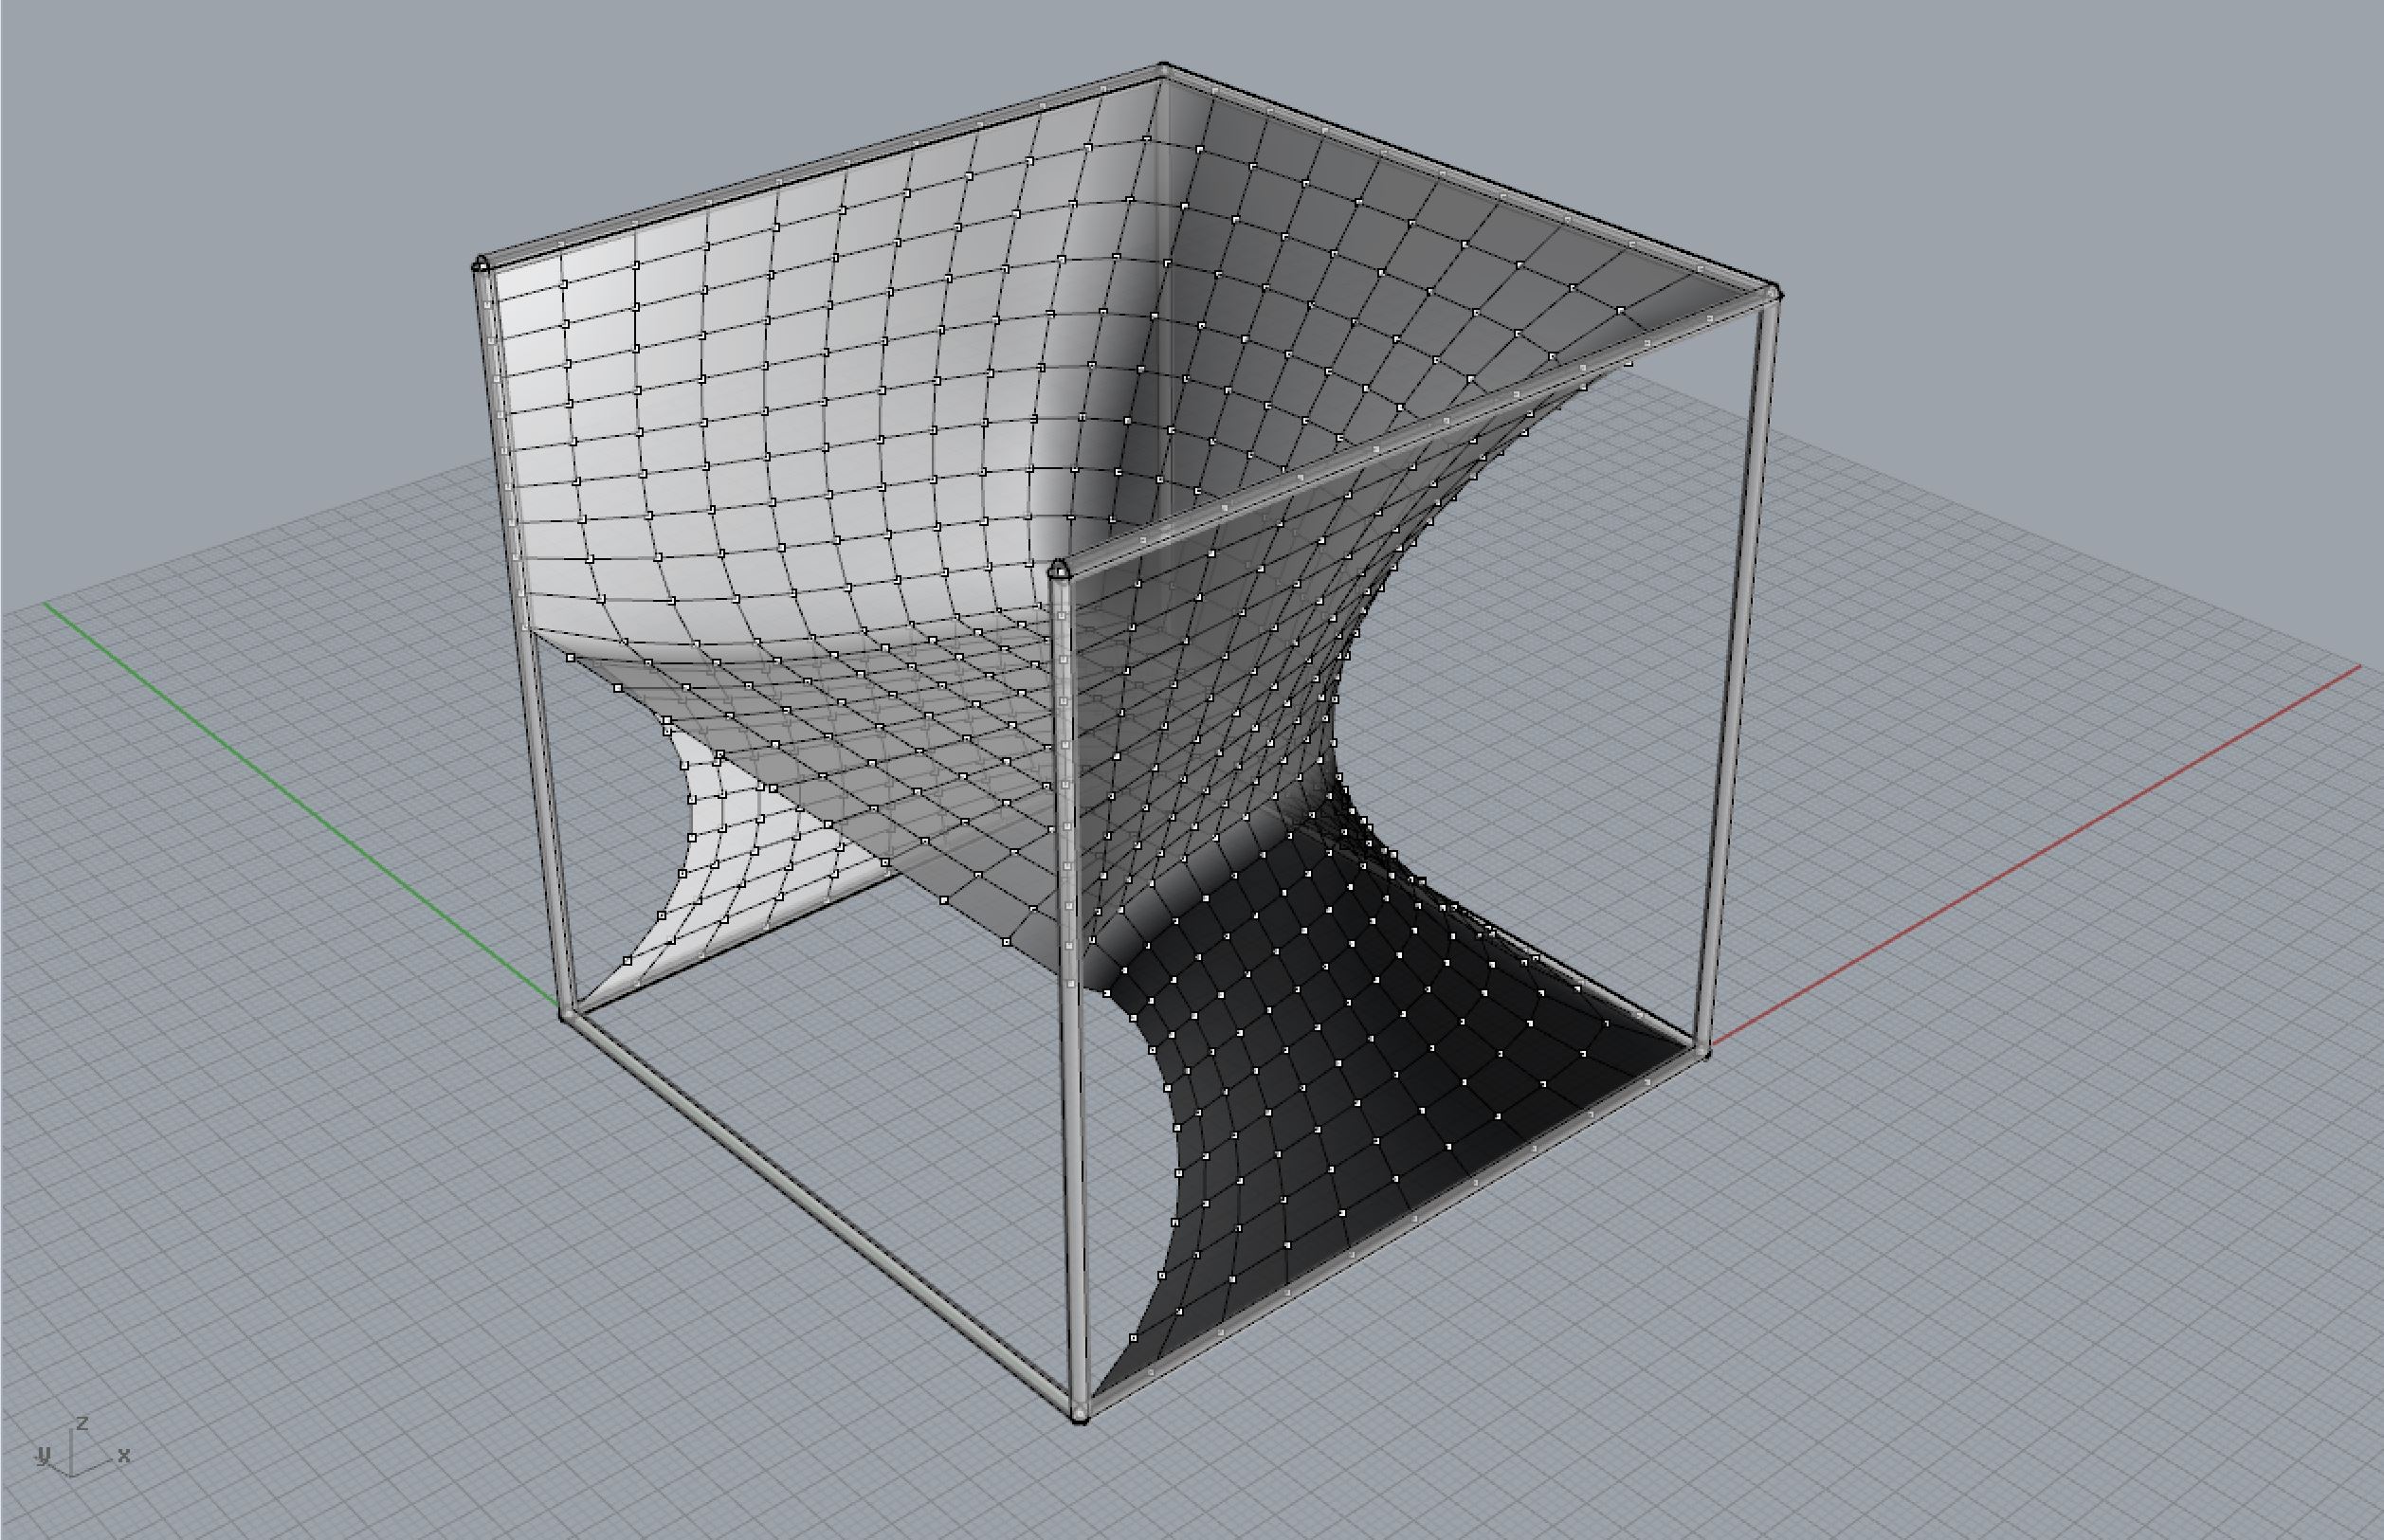This screenshot has height=1540, width=2384.
Task: Select the front vertical pipe edge
Action: coord(1068,1000)
